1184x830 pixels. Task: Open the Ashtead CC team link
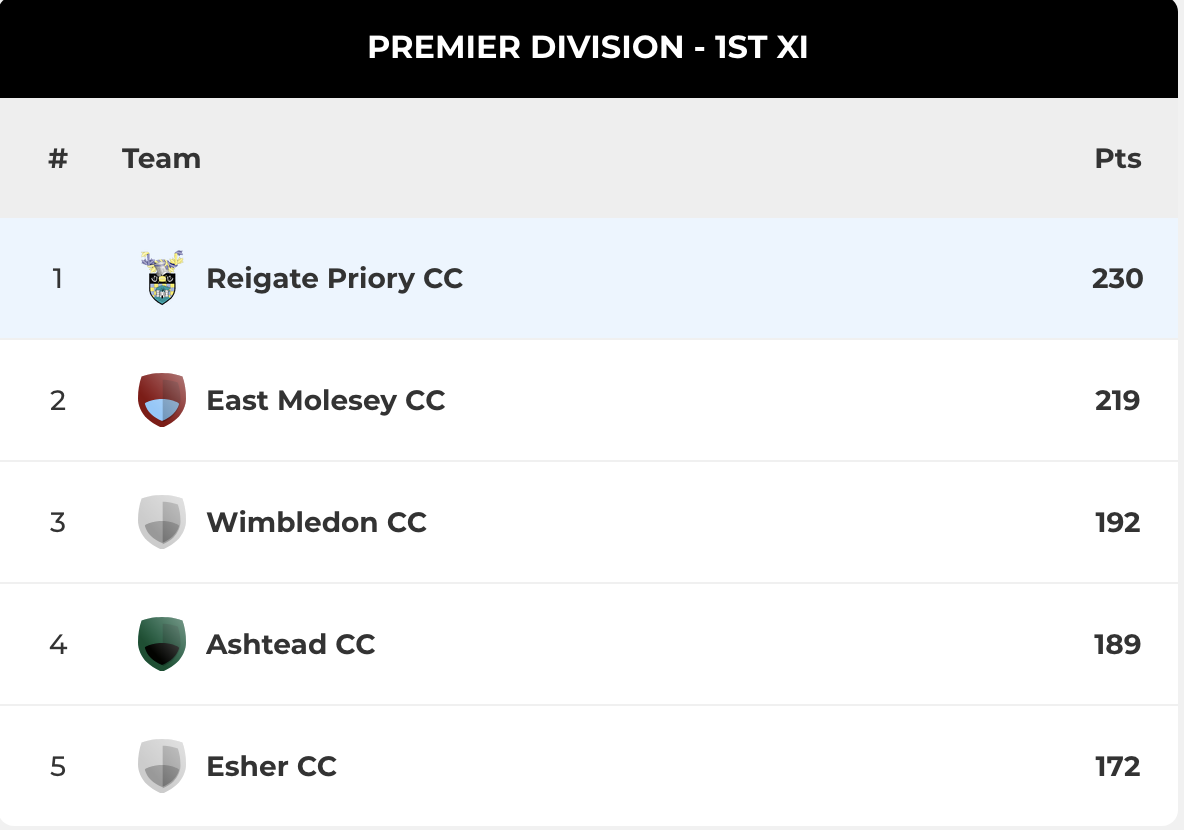point(291,644)
